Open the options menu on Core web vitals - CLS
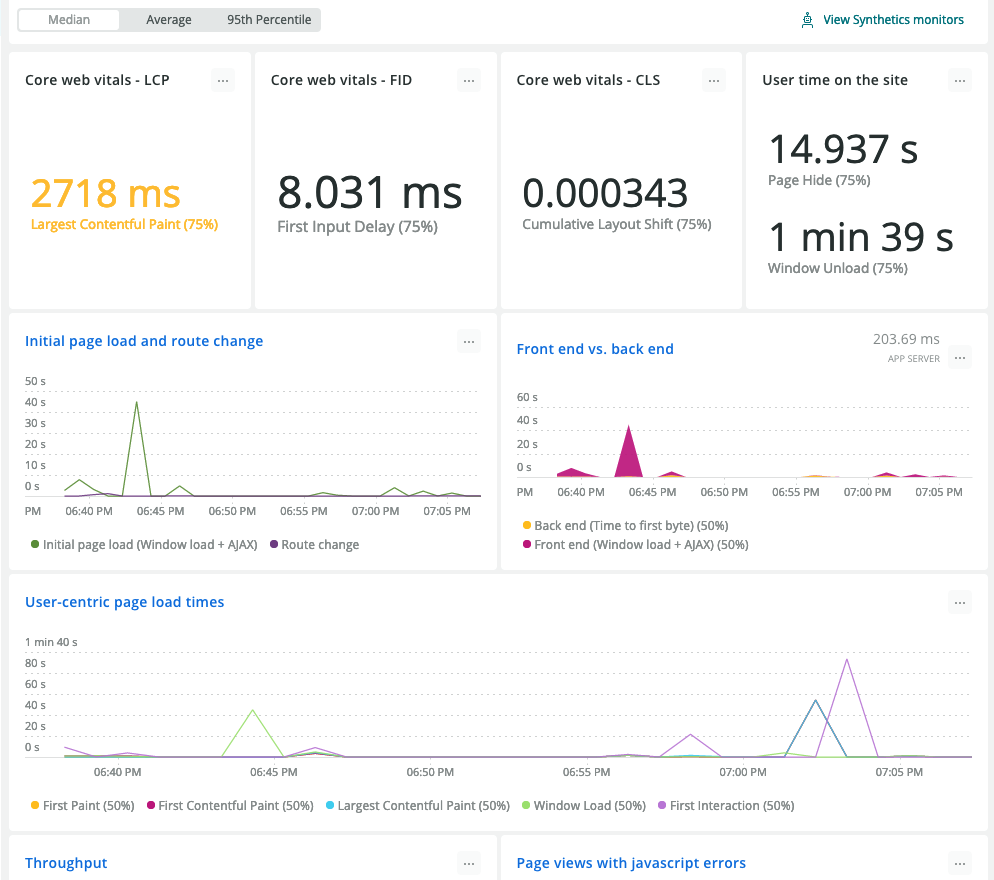This screenshot has width=994, height=880. [x=713, y=80]
